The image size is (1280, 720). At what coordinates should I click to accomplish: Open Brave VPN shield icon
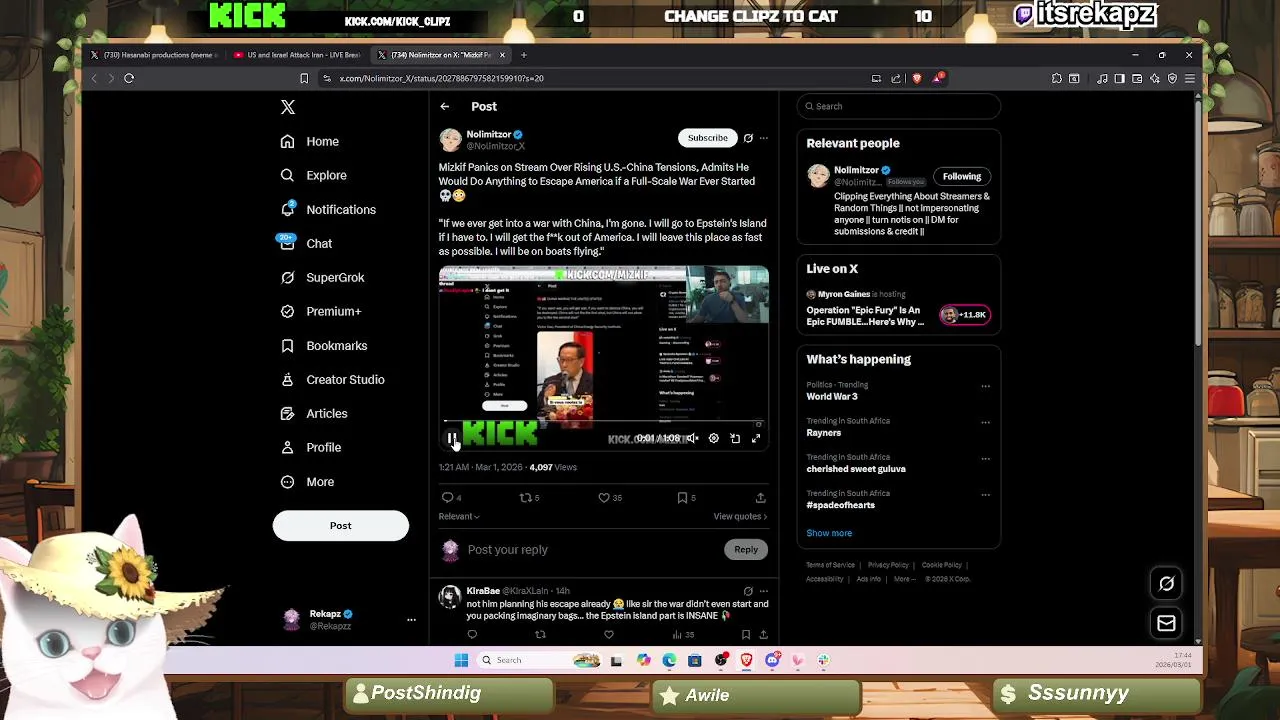click(x=1172, y=78)
